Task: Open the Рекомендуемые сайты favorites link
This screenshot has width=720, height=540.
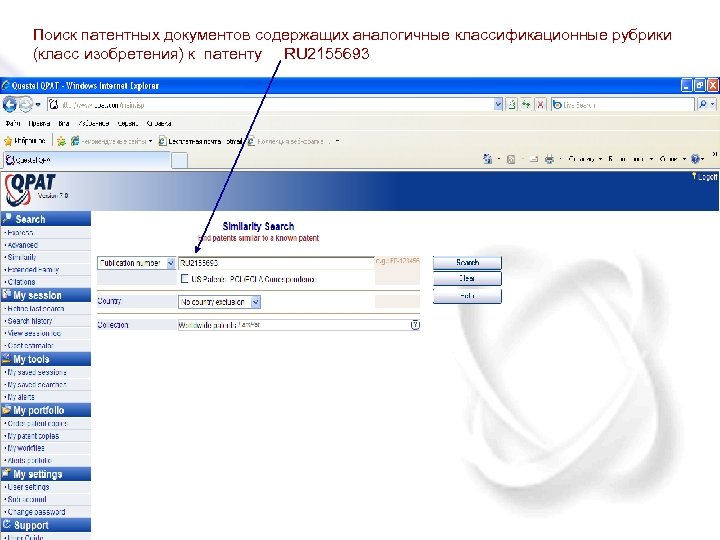Action: (112, 141)
